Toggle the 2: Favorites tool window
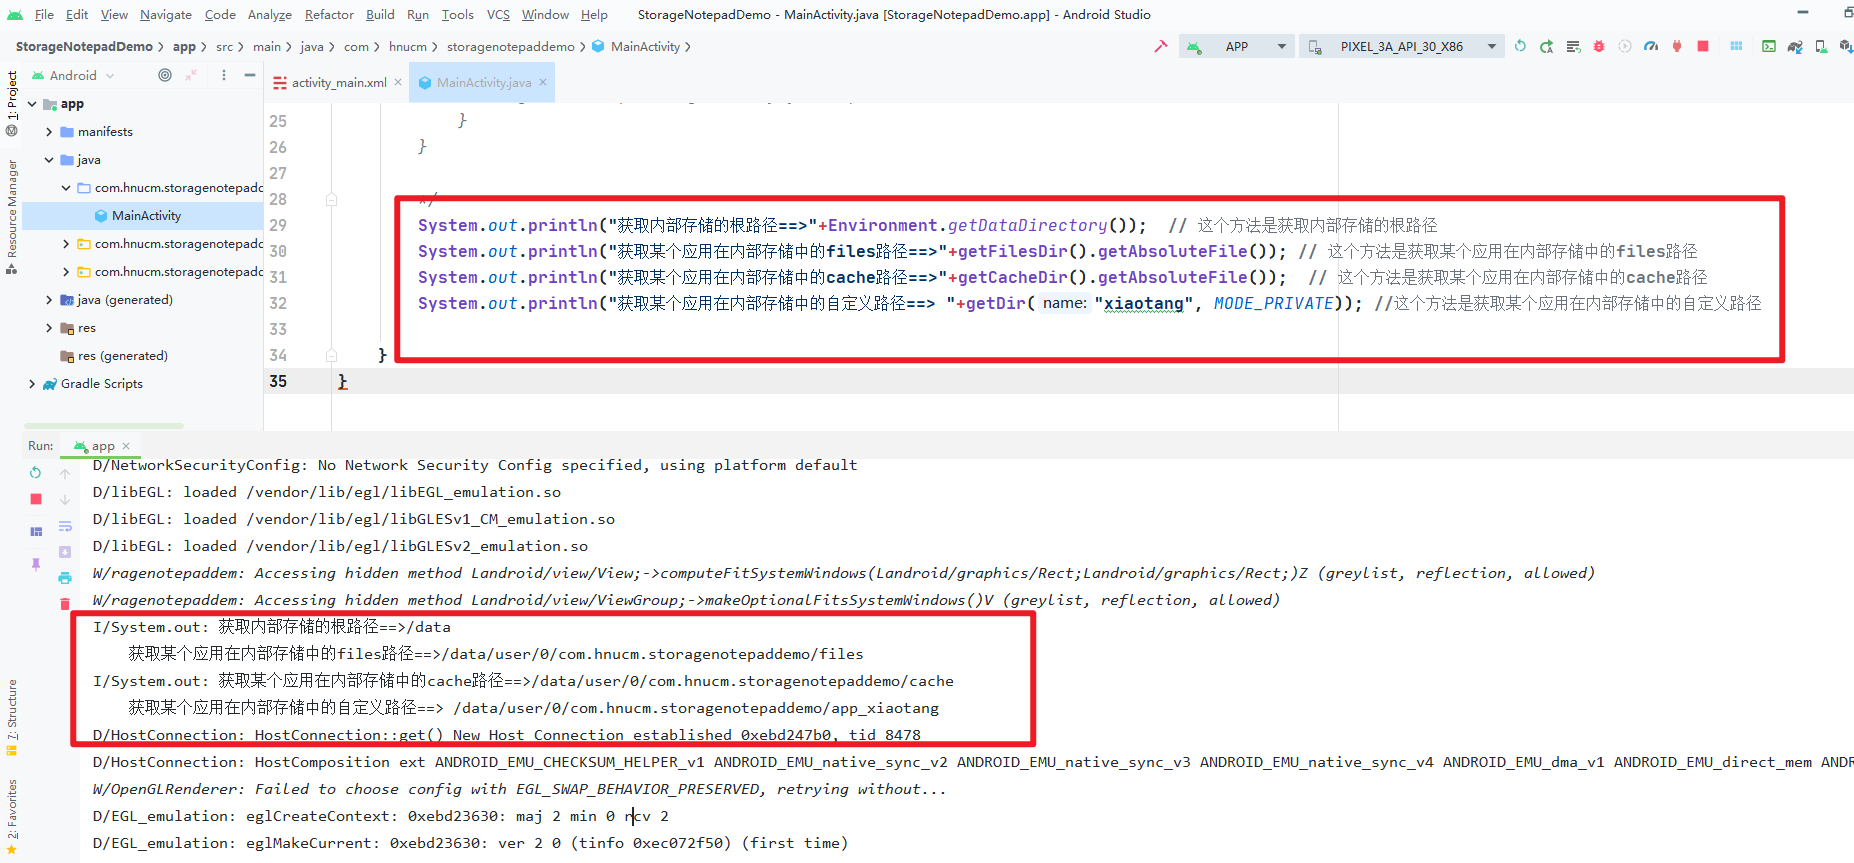The height and width of the screenshot is (863, 1854). (11, 818)
